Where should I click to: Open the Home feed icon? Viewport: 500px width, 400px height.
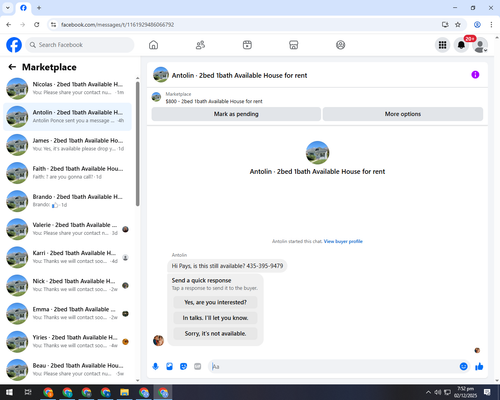pos(153,45)
